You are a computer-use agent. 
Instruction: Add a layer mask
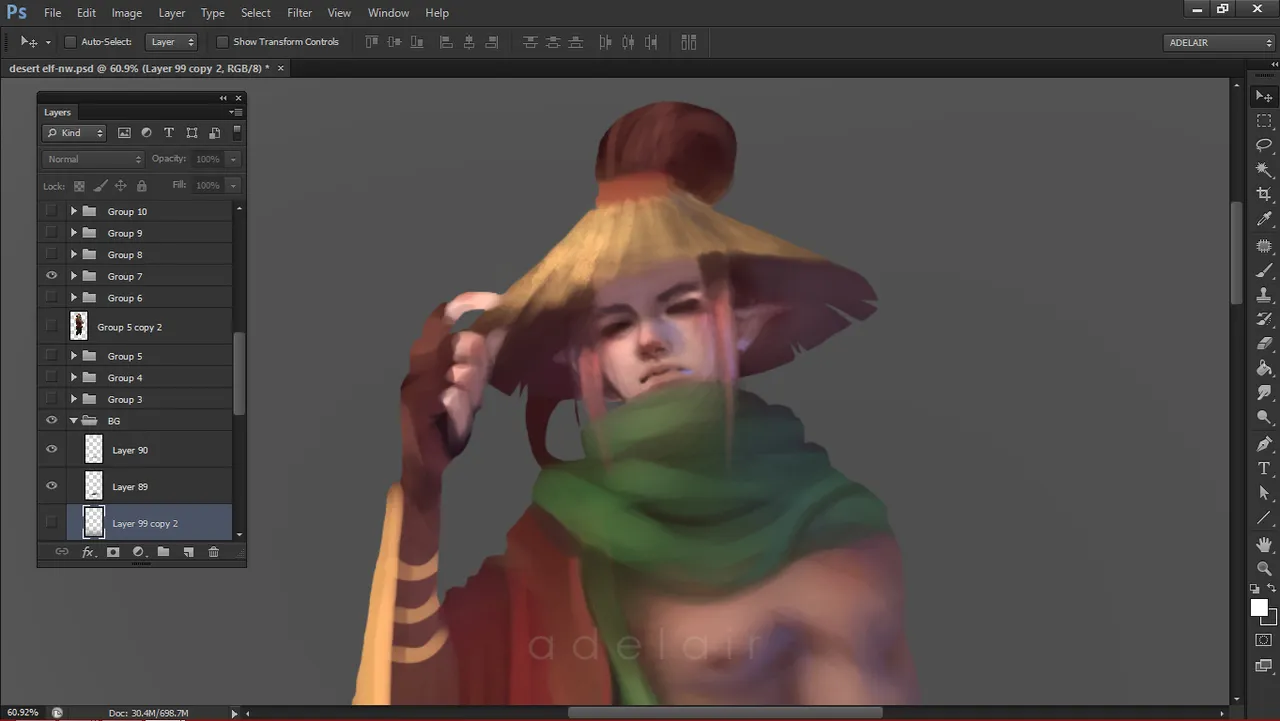pyautogui.click(x=113, y=552)
